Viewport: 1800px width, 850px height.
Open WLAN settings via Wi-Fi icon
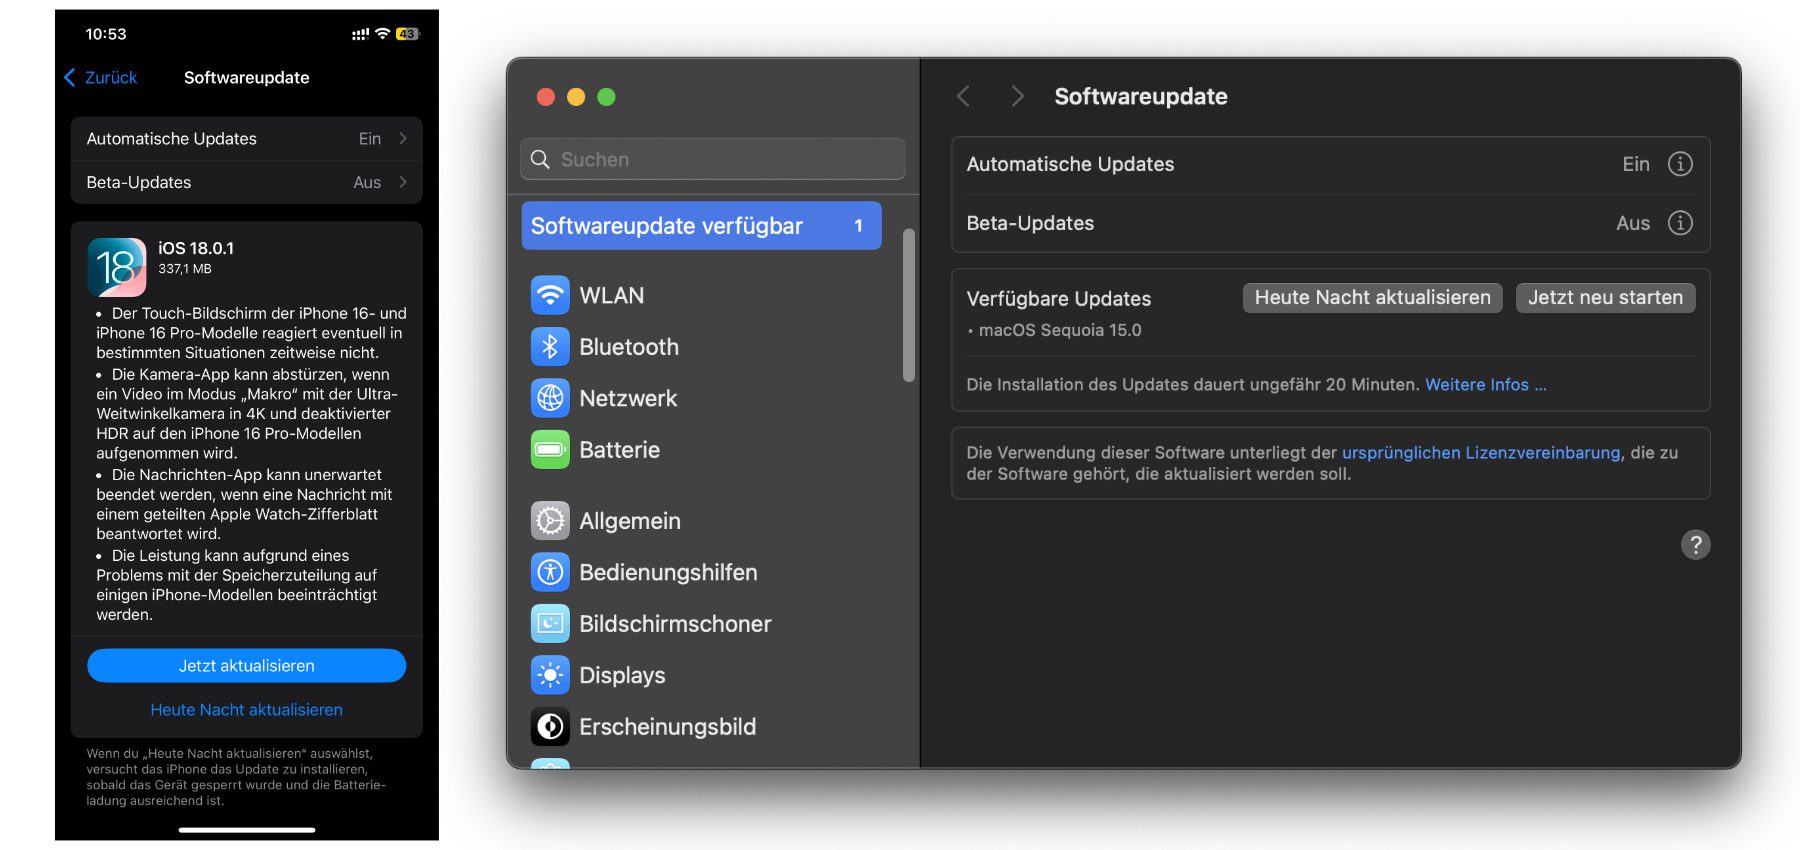tap(550, 295)
